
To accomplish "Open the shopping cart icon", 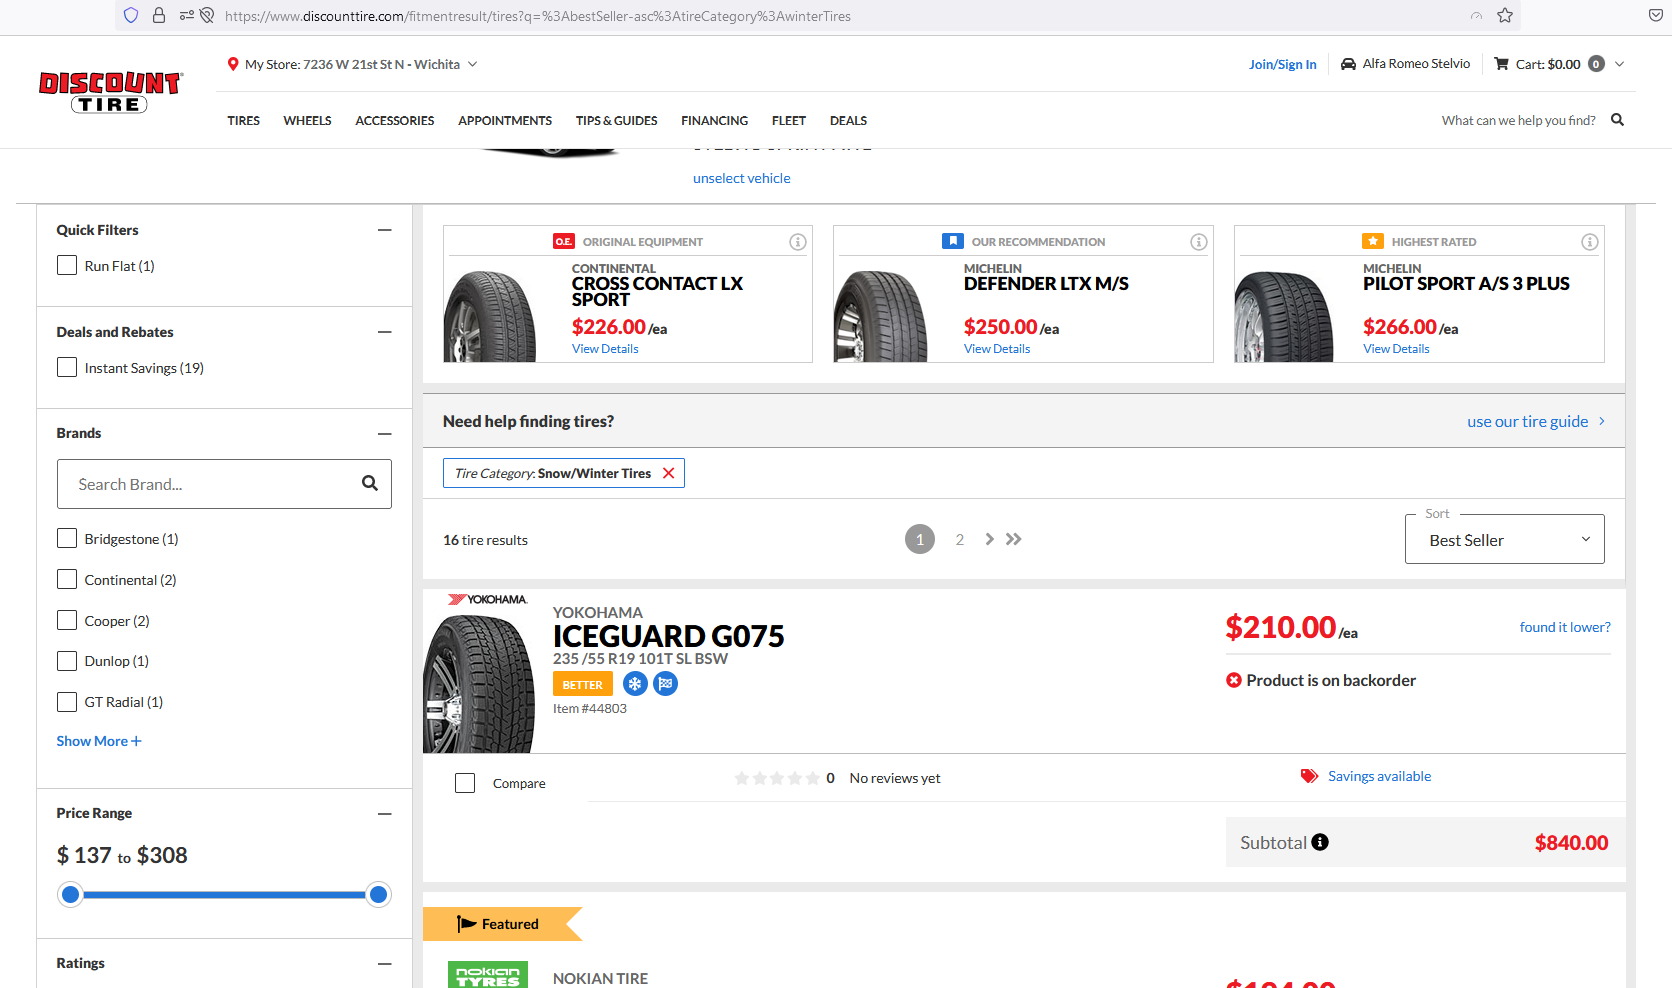I will tap(1502, 63).
